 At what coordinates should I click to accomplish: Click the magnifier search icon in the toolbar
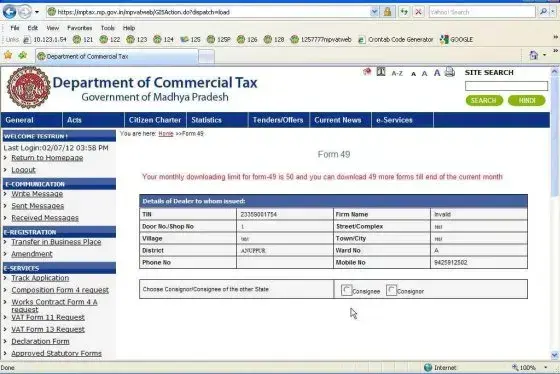point(543,12)
